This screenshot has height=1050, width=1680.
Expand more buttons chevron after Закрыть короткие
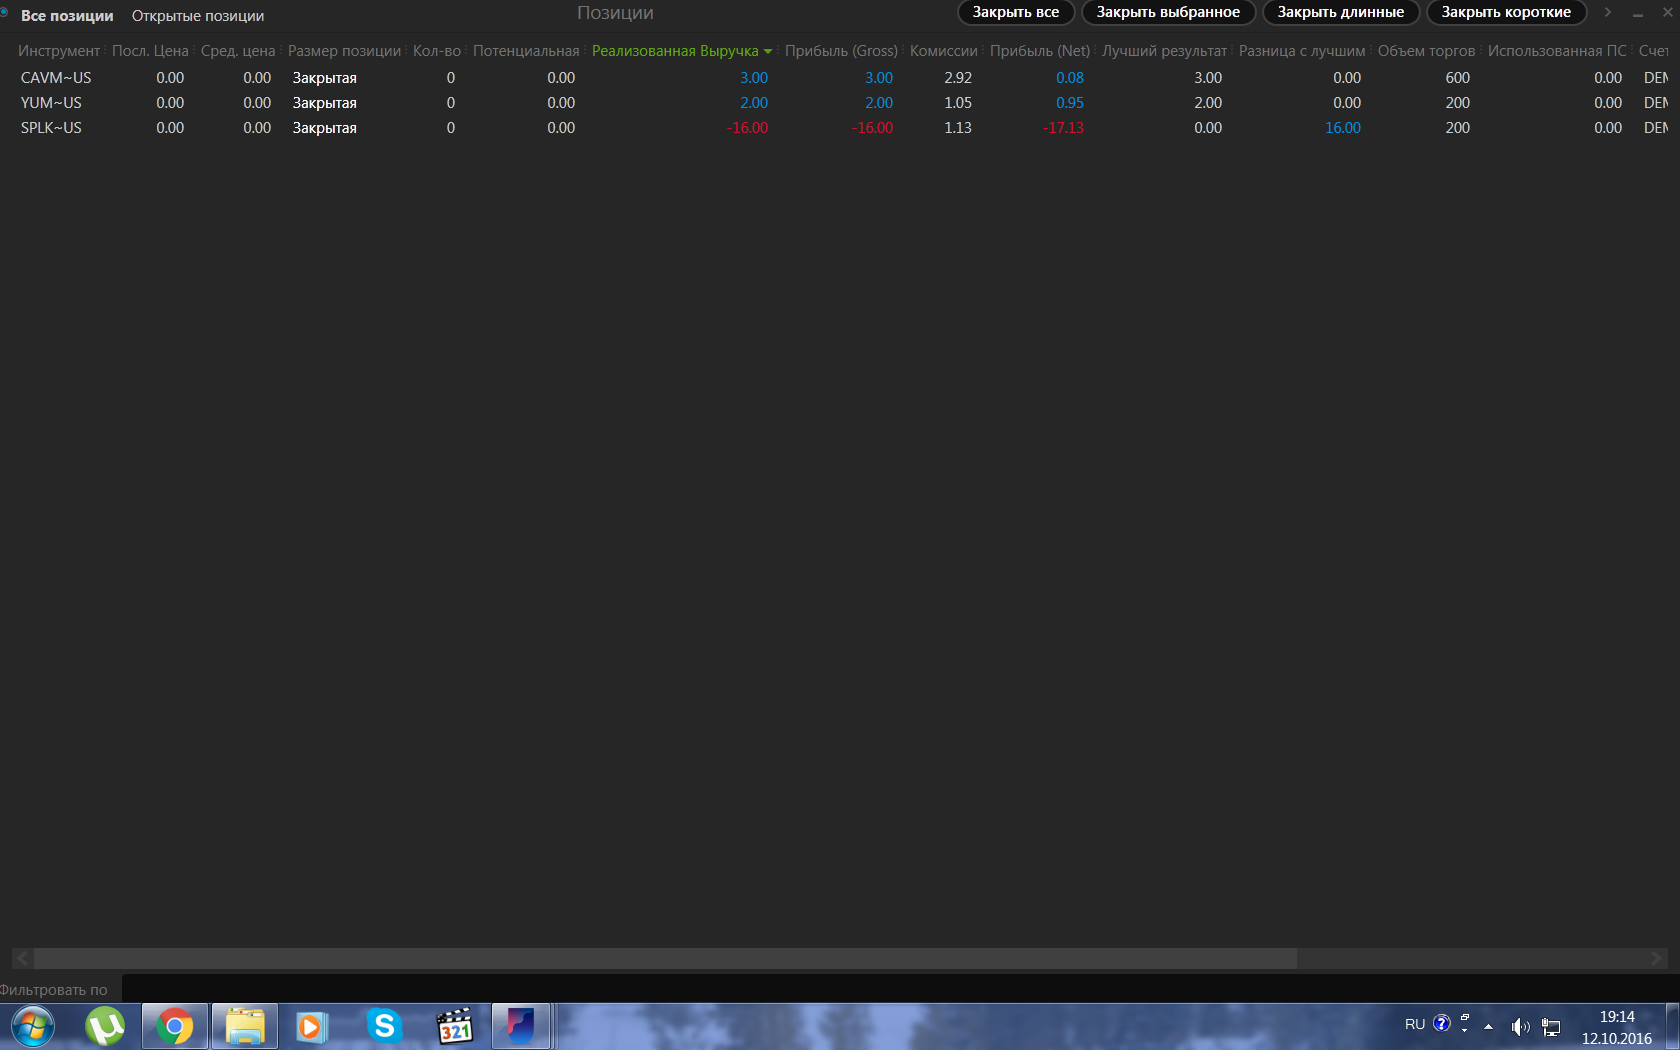[x=1608, y=12]
